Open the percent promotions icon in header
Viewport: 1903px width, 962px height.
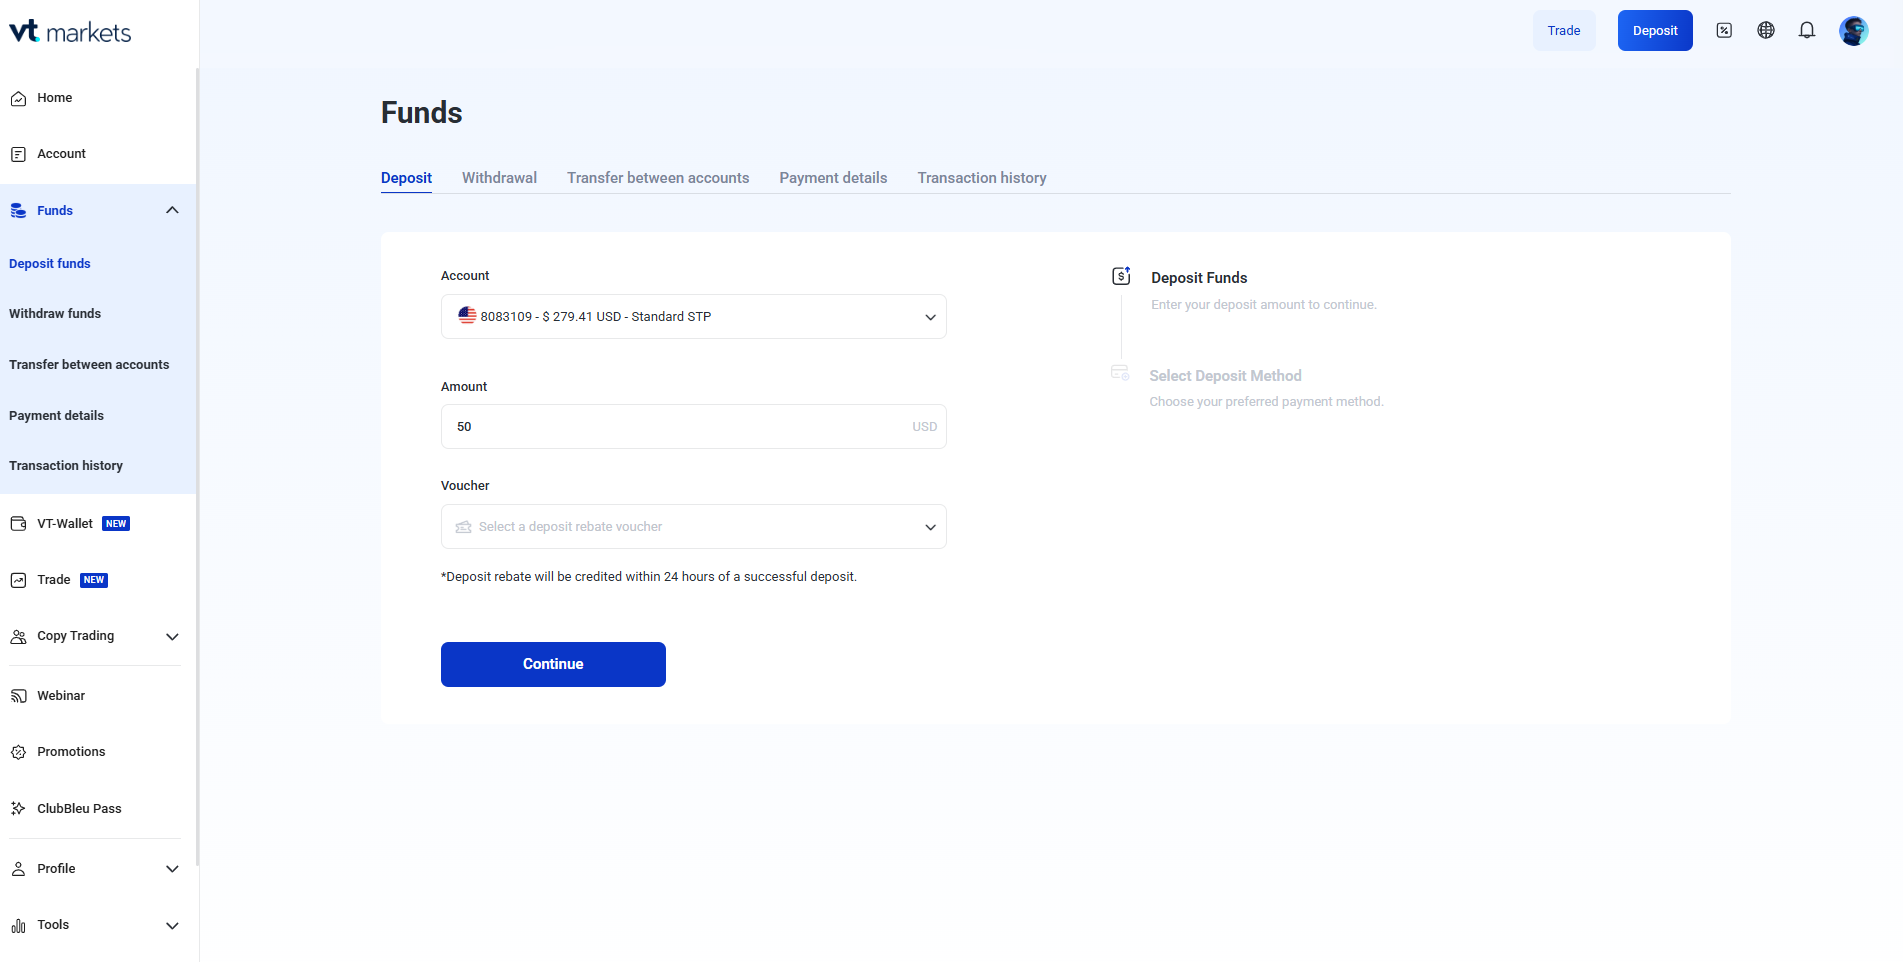1724,31
